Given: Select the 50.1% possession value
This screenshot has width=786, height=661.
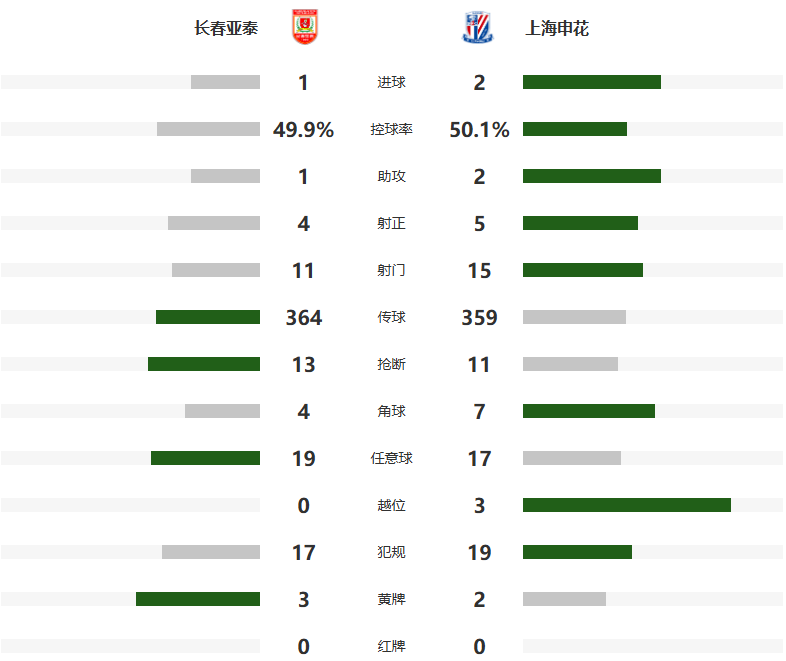Looking at the screenshot, I should 479,130.
